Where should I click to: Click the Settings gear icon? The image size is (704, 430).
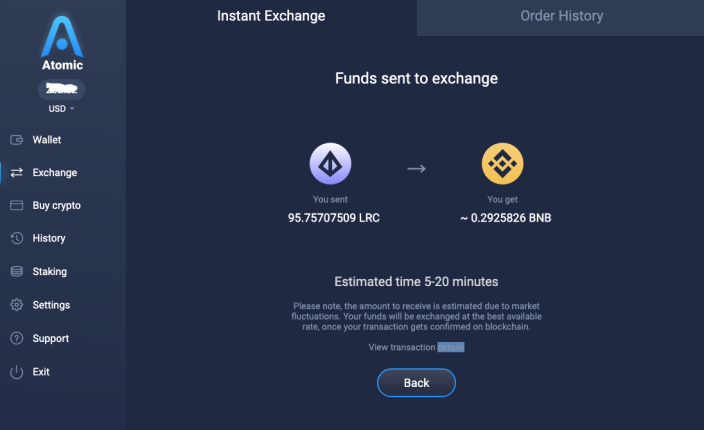click(x=17, y=305)
